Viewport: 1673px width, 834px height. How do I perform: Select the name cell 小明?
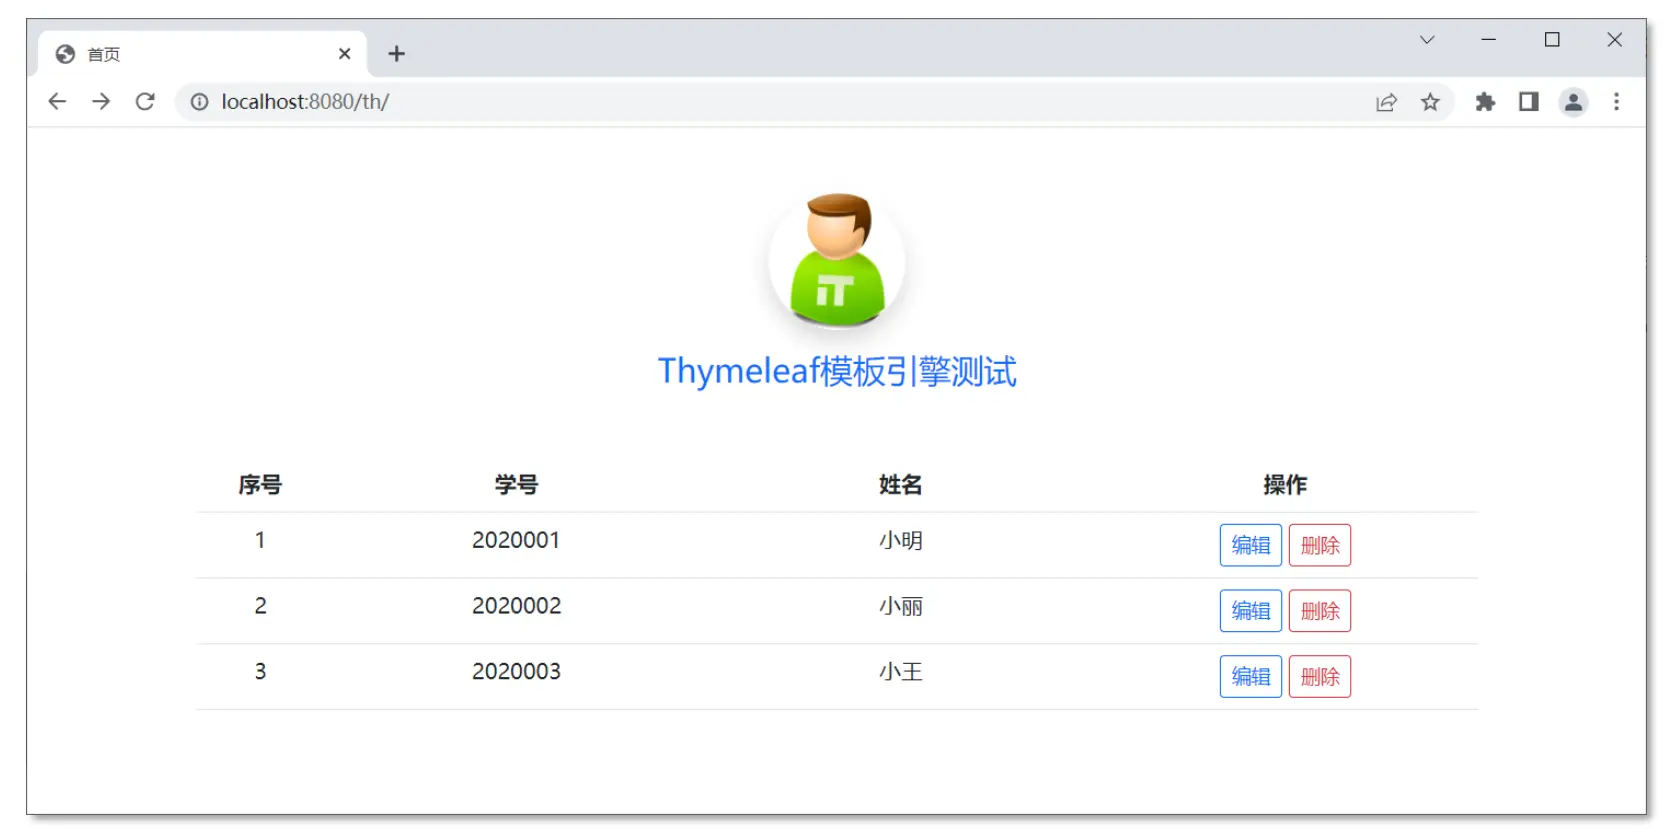click(900, 541)
